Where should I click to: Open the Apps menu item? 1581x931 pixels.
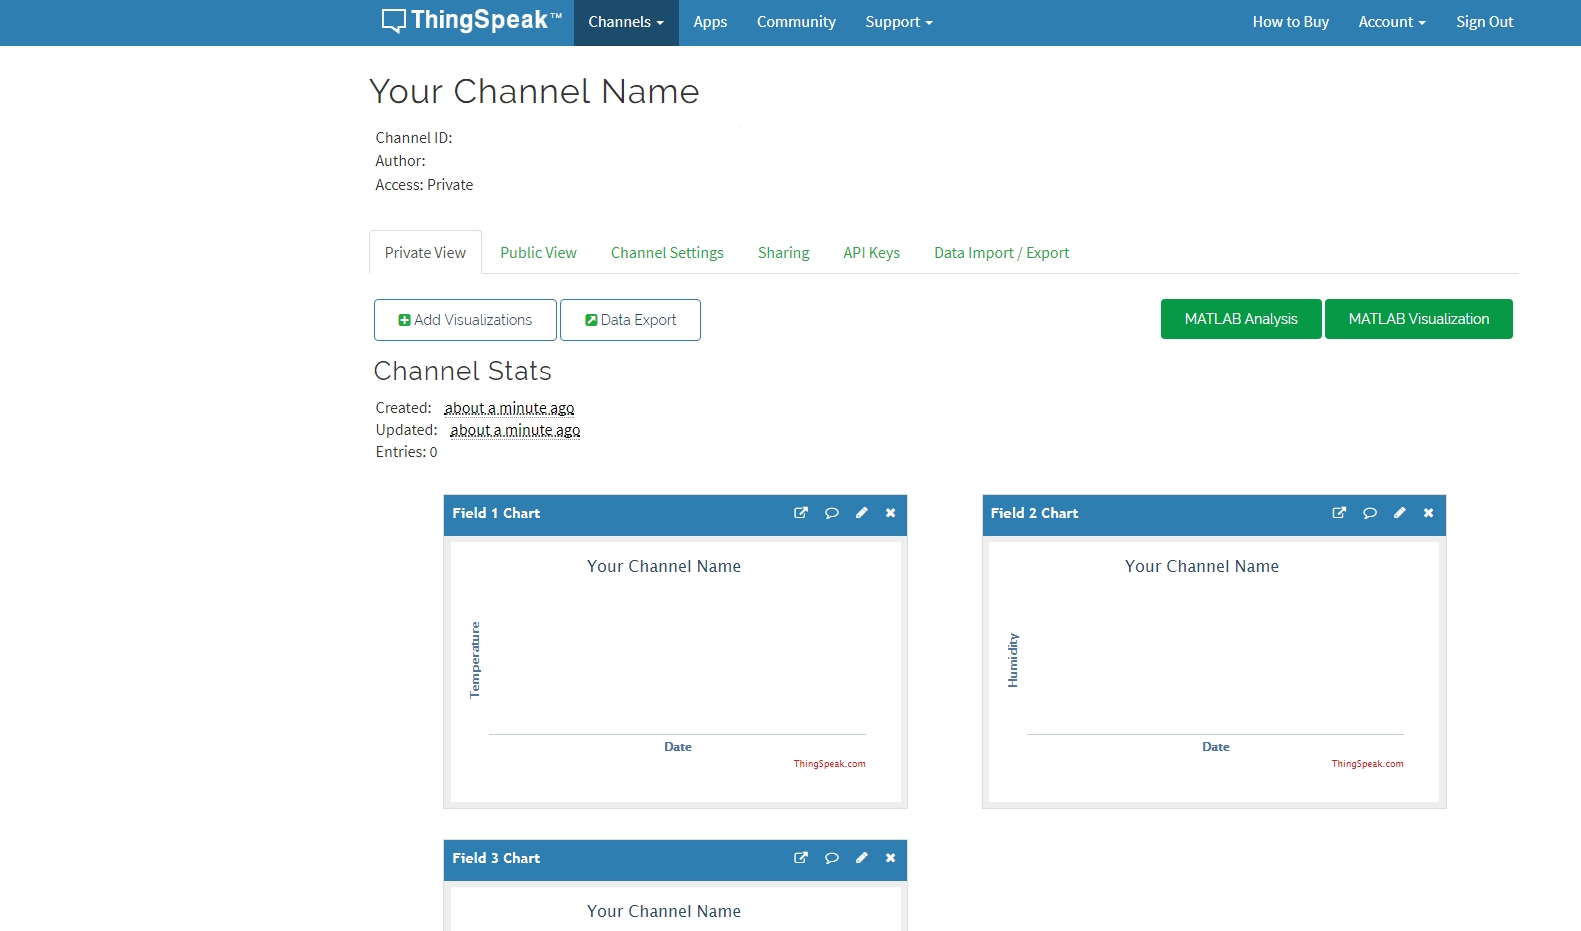click(710, 22)
